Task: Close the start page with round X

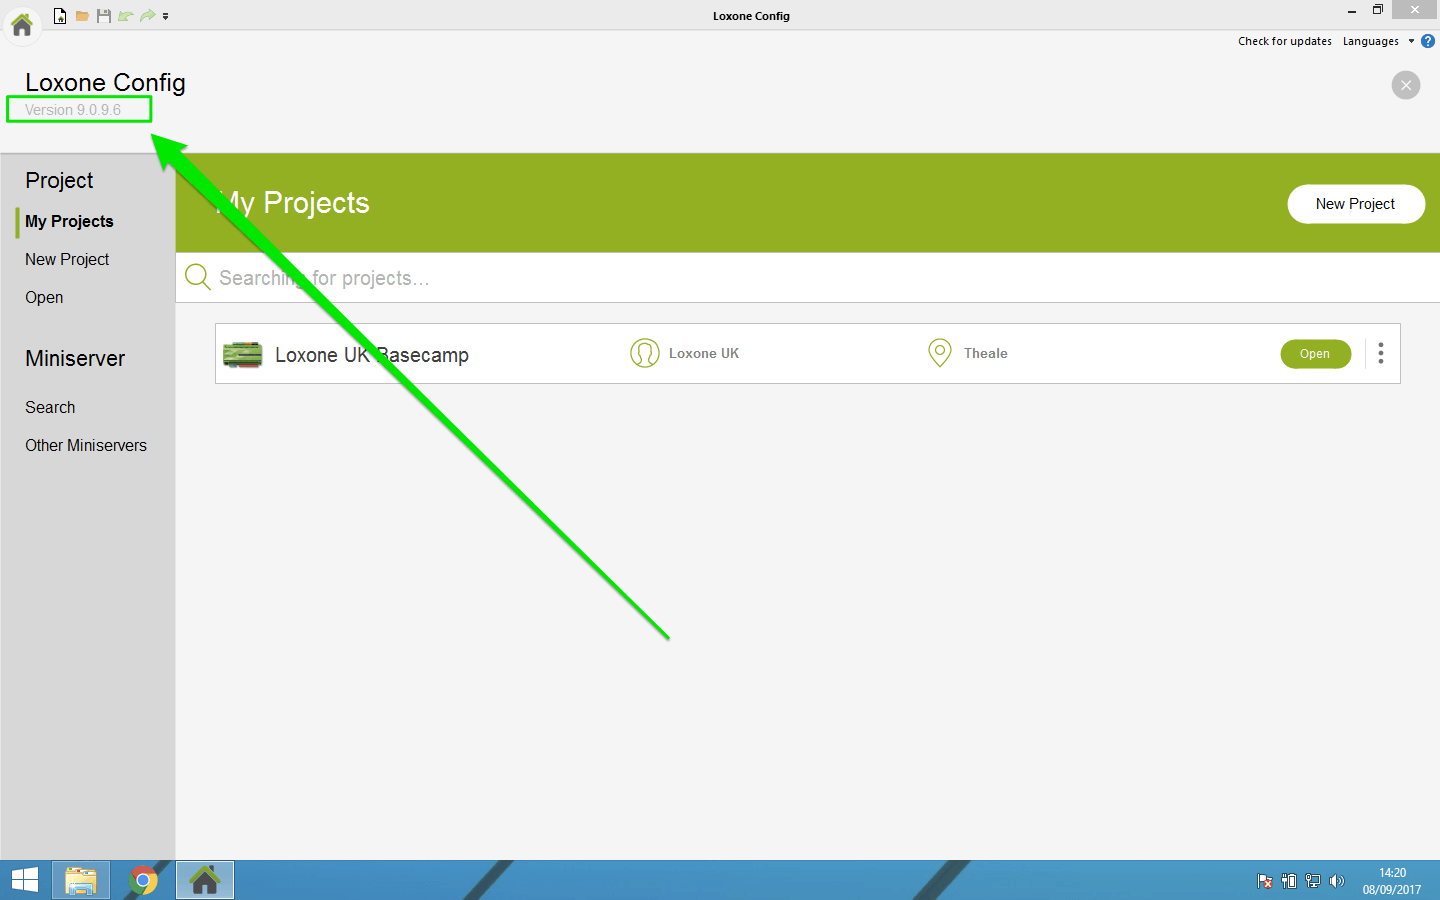Action: pos(1406,85)
